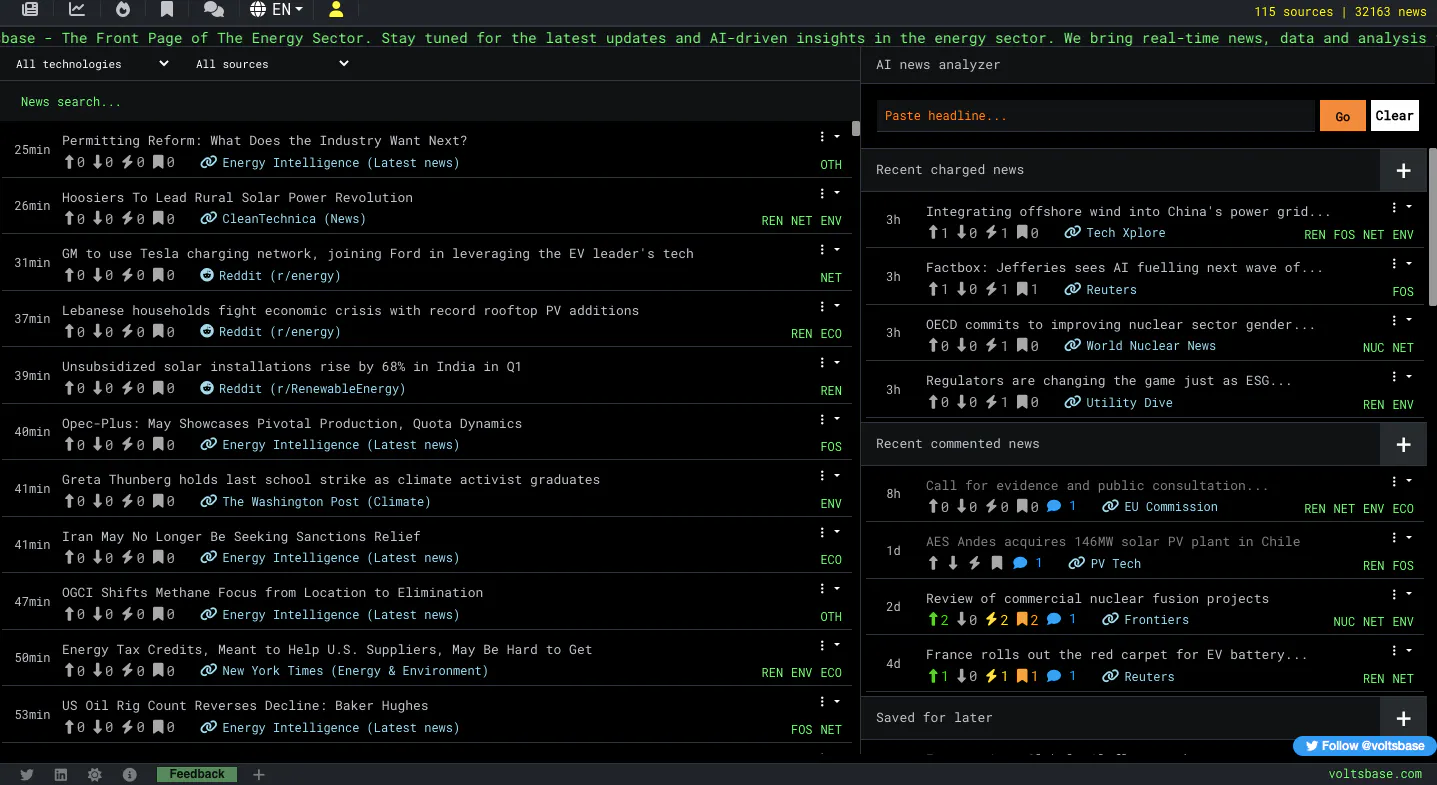
Task: Open the line chart icon in top bar
Action: 77,10
